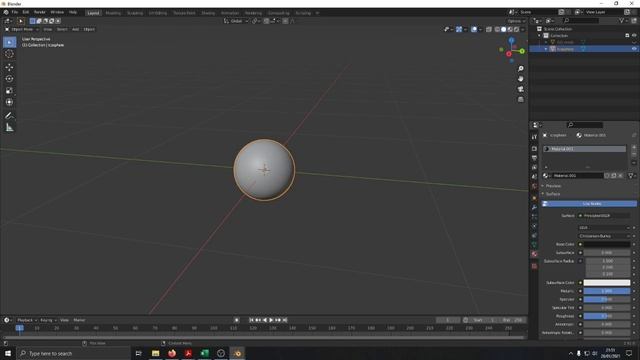This screenshot has width=640, height=360.
Task: Open the GGX distribution dropdown
Action: [x=604, y=227]
